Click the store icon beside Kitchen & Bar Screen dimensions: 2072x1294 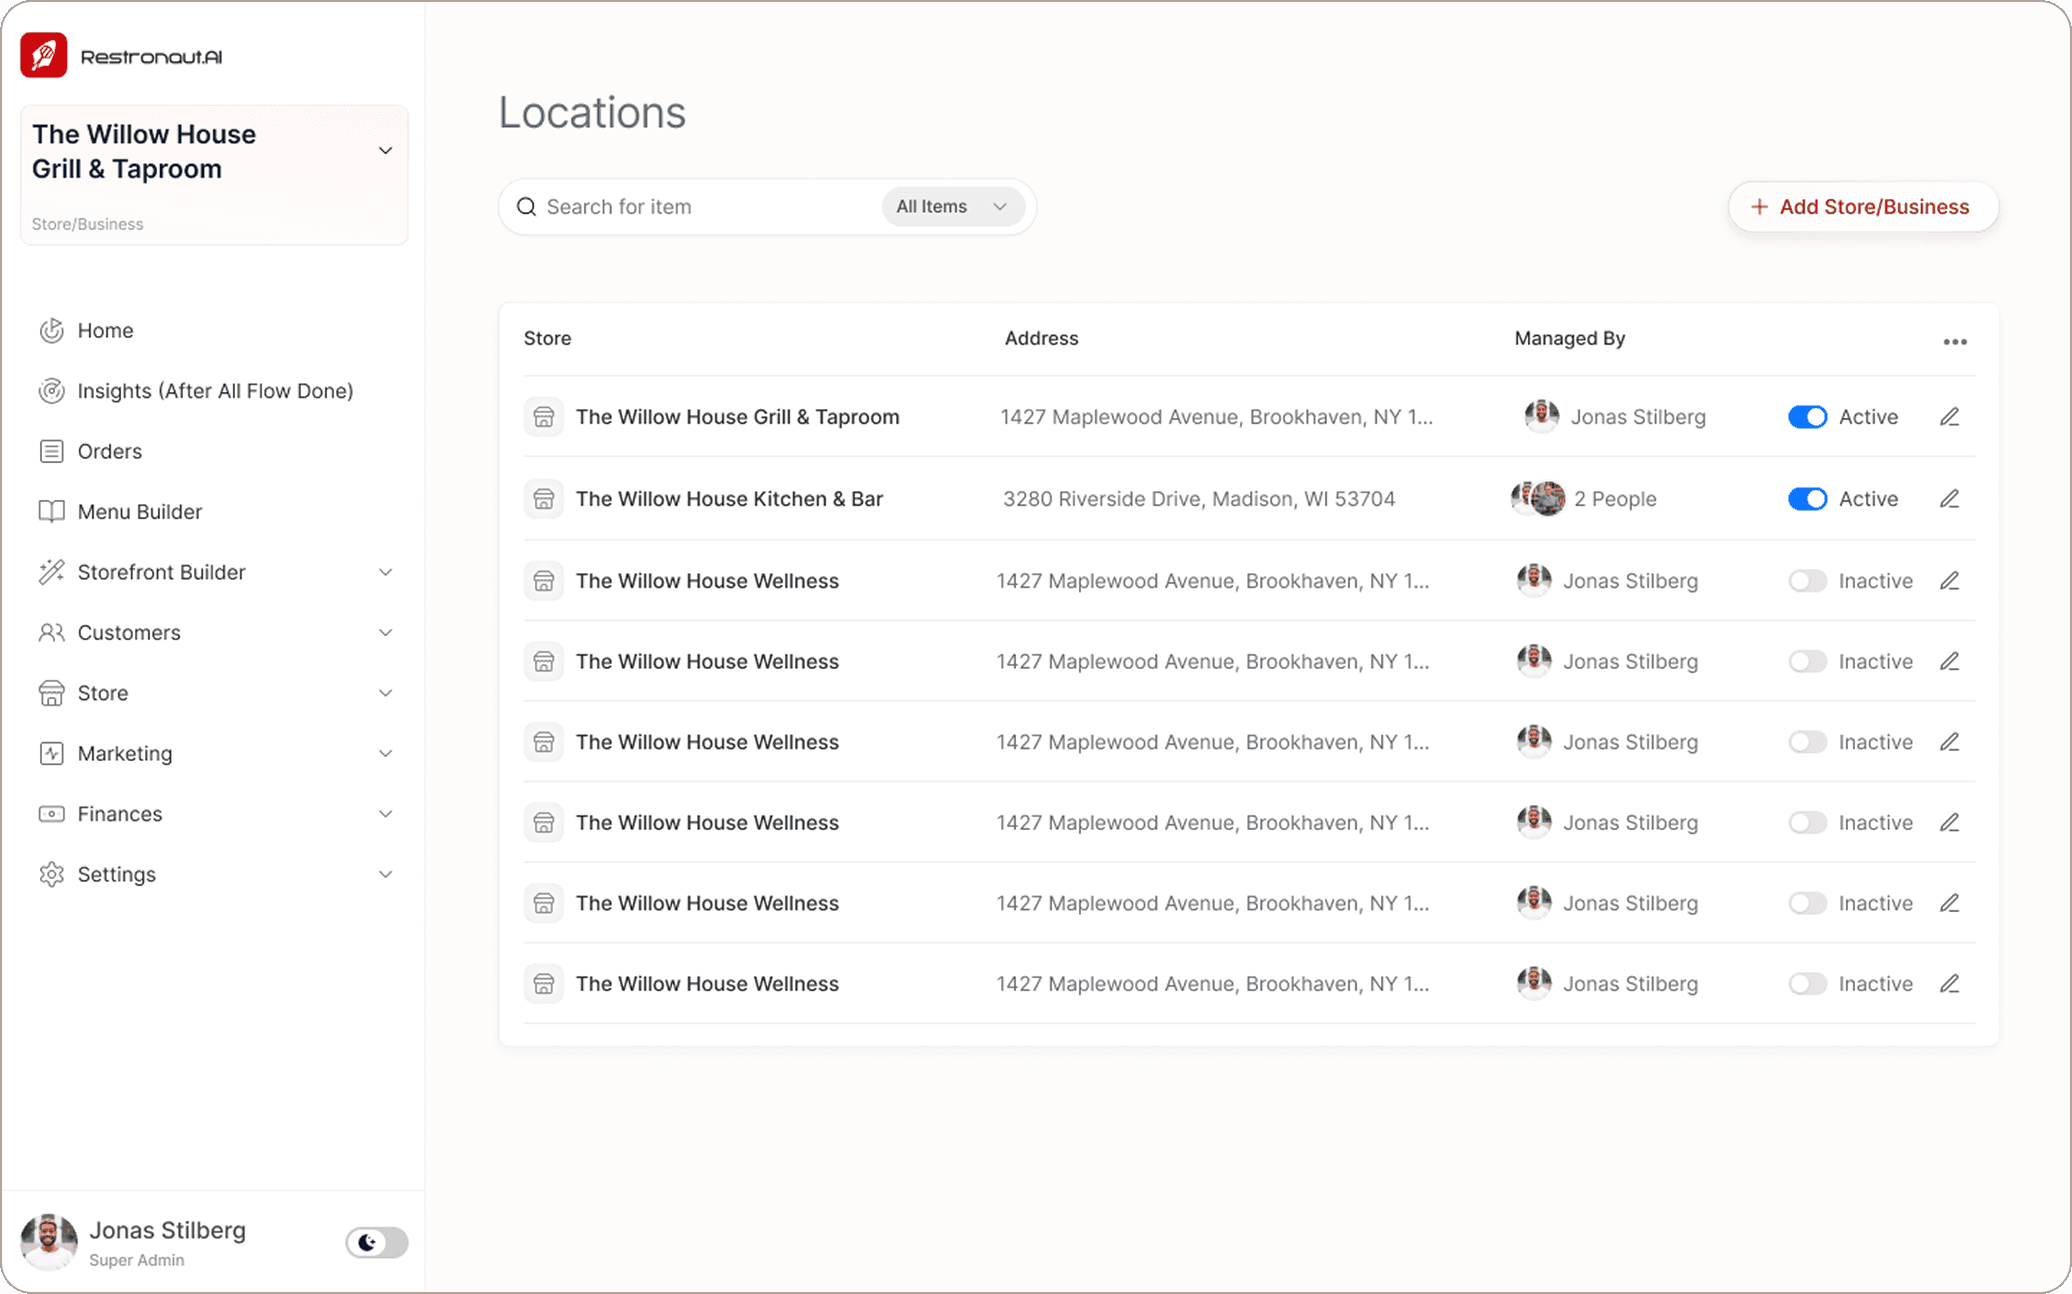pos(544,499)
